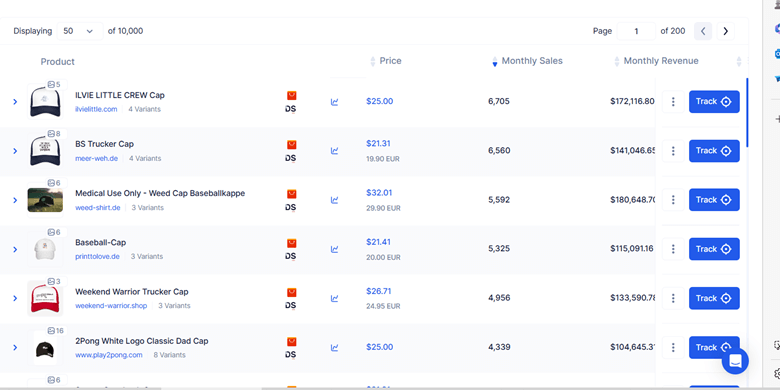
Task: Click DS badge for BS Trucker Cap
Action: click(291, 158)
